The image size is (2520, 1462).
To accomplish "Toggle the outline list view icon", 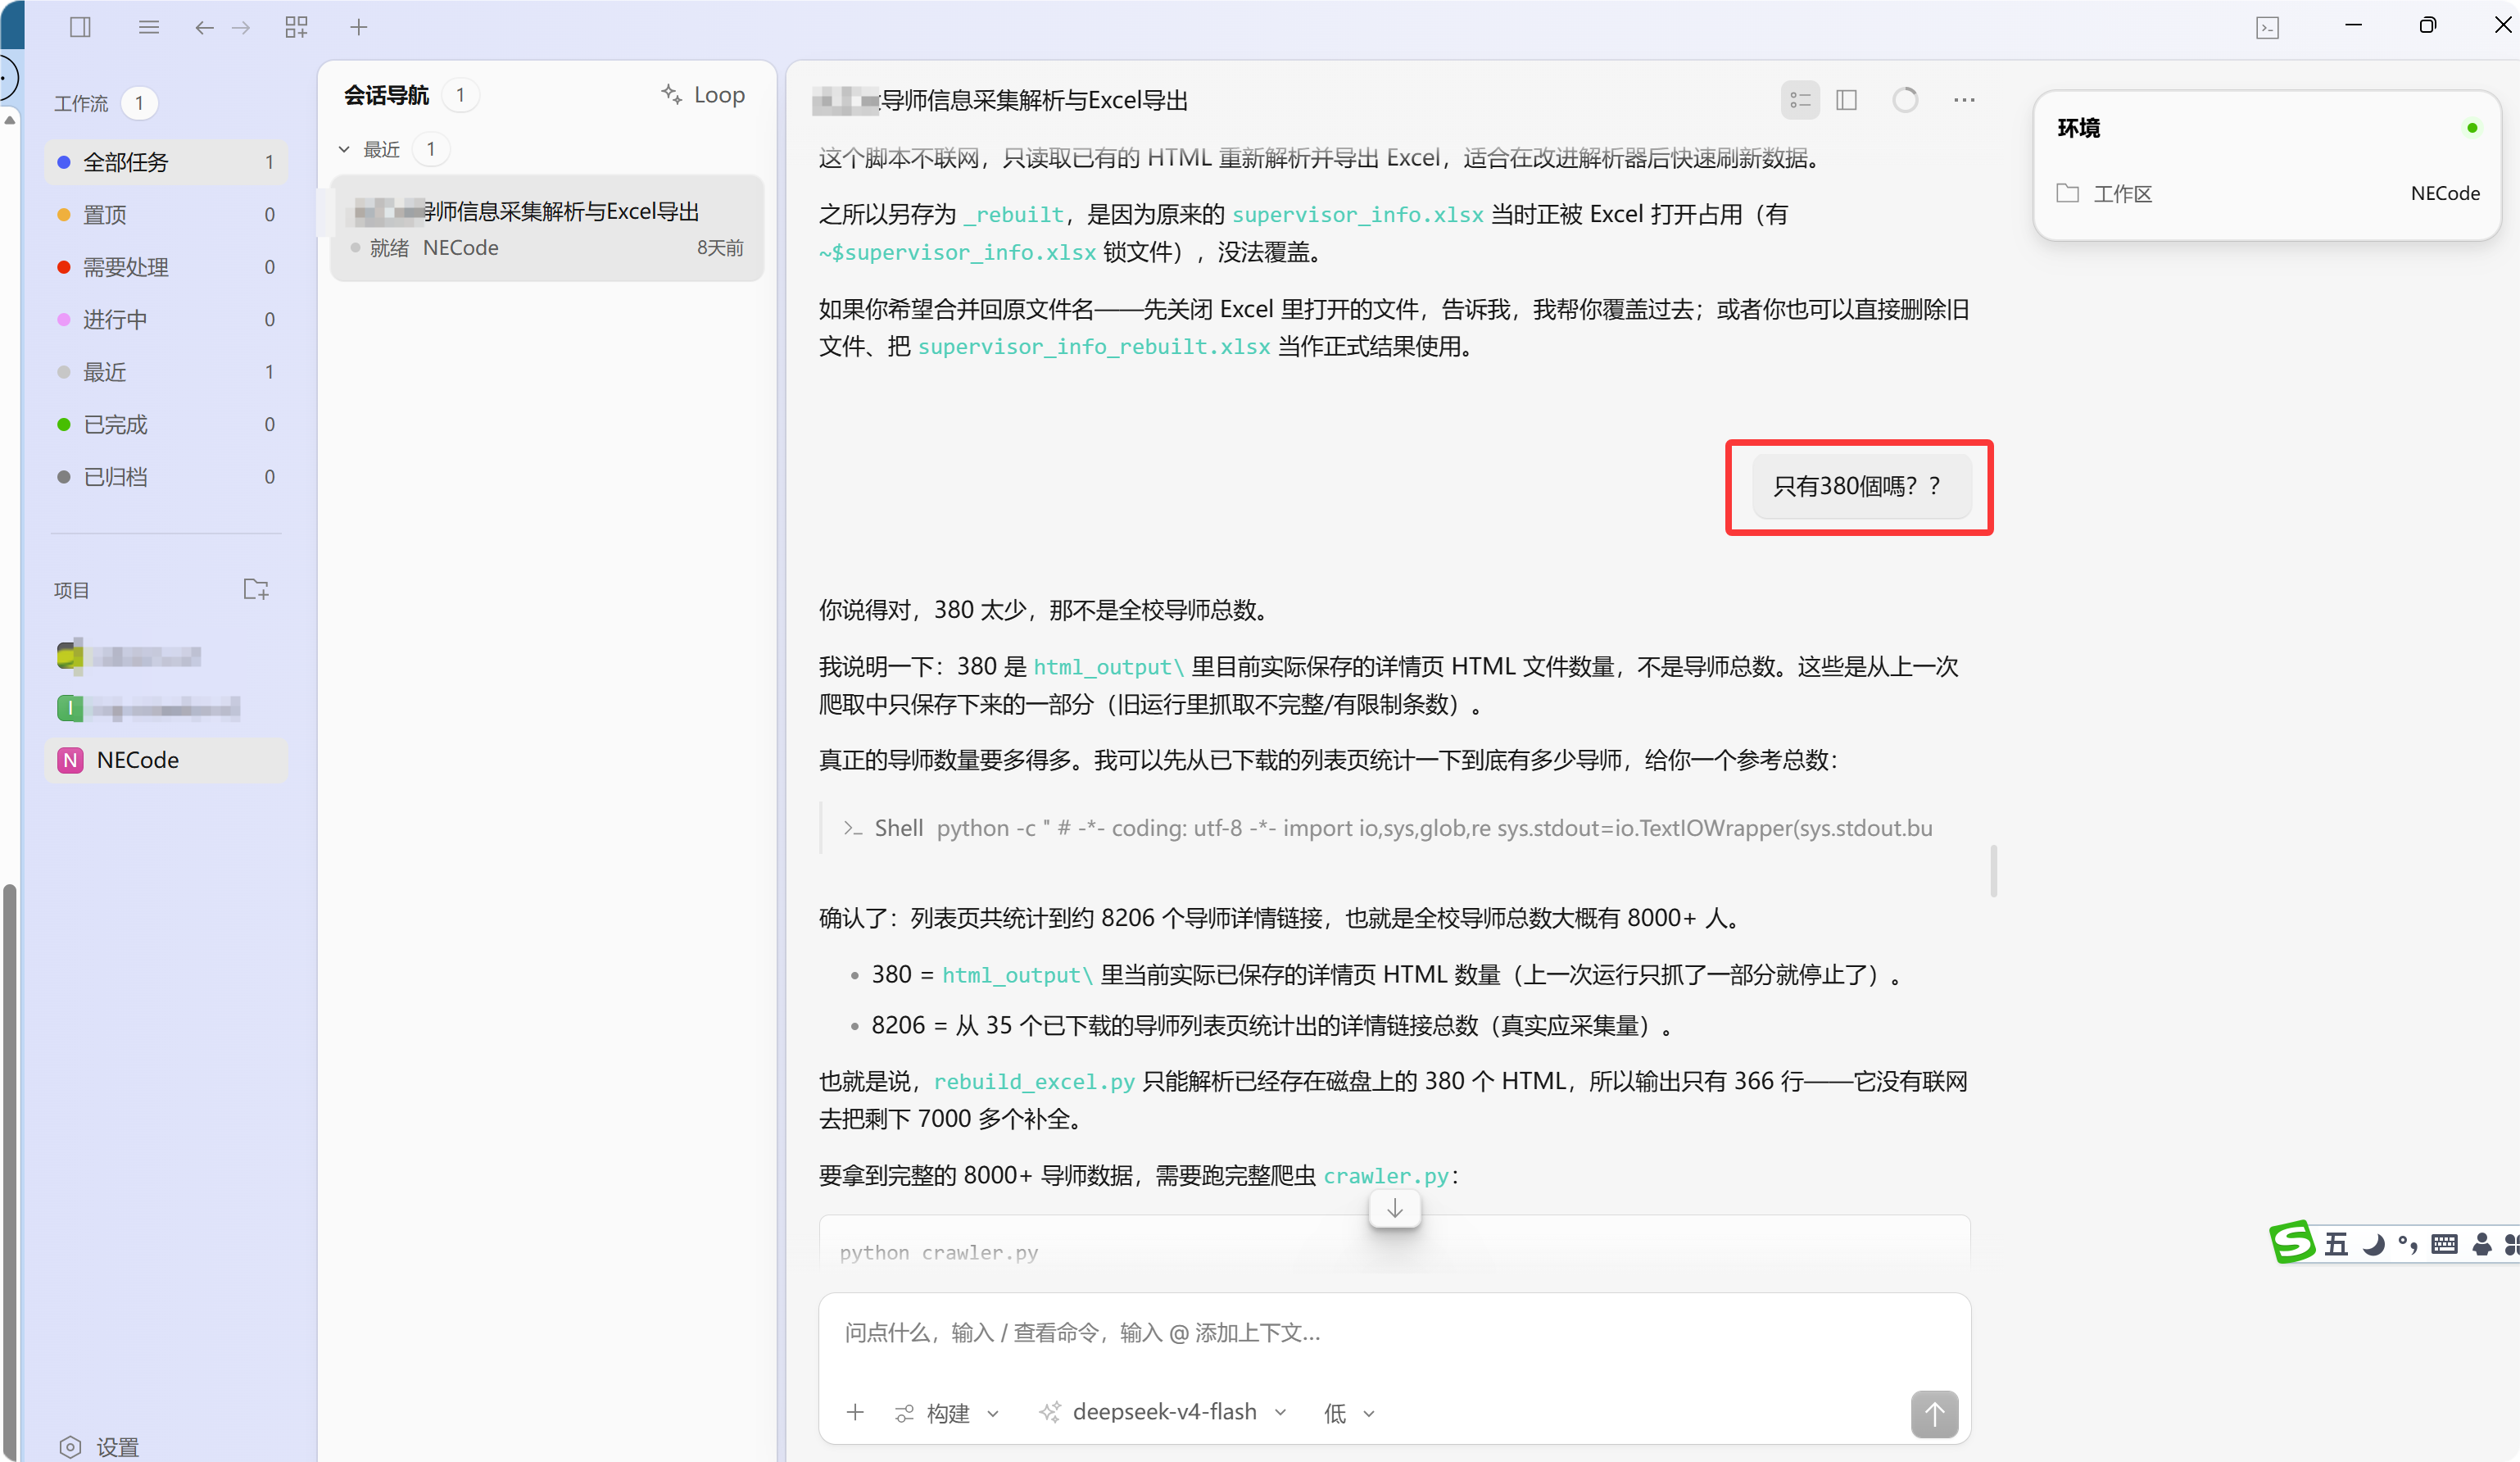I will click(x=1800, y=100).
